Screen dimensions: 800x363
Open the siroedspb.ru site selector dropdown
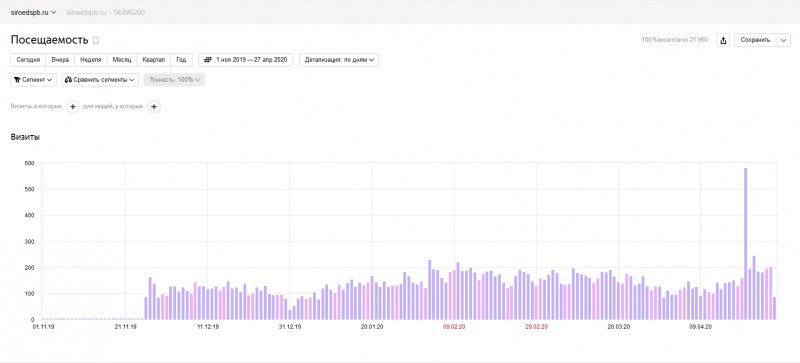click(33, 12)
